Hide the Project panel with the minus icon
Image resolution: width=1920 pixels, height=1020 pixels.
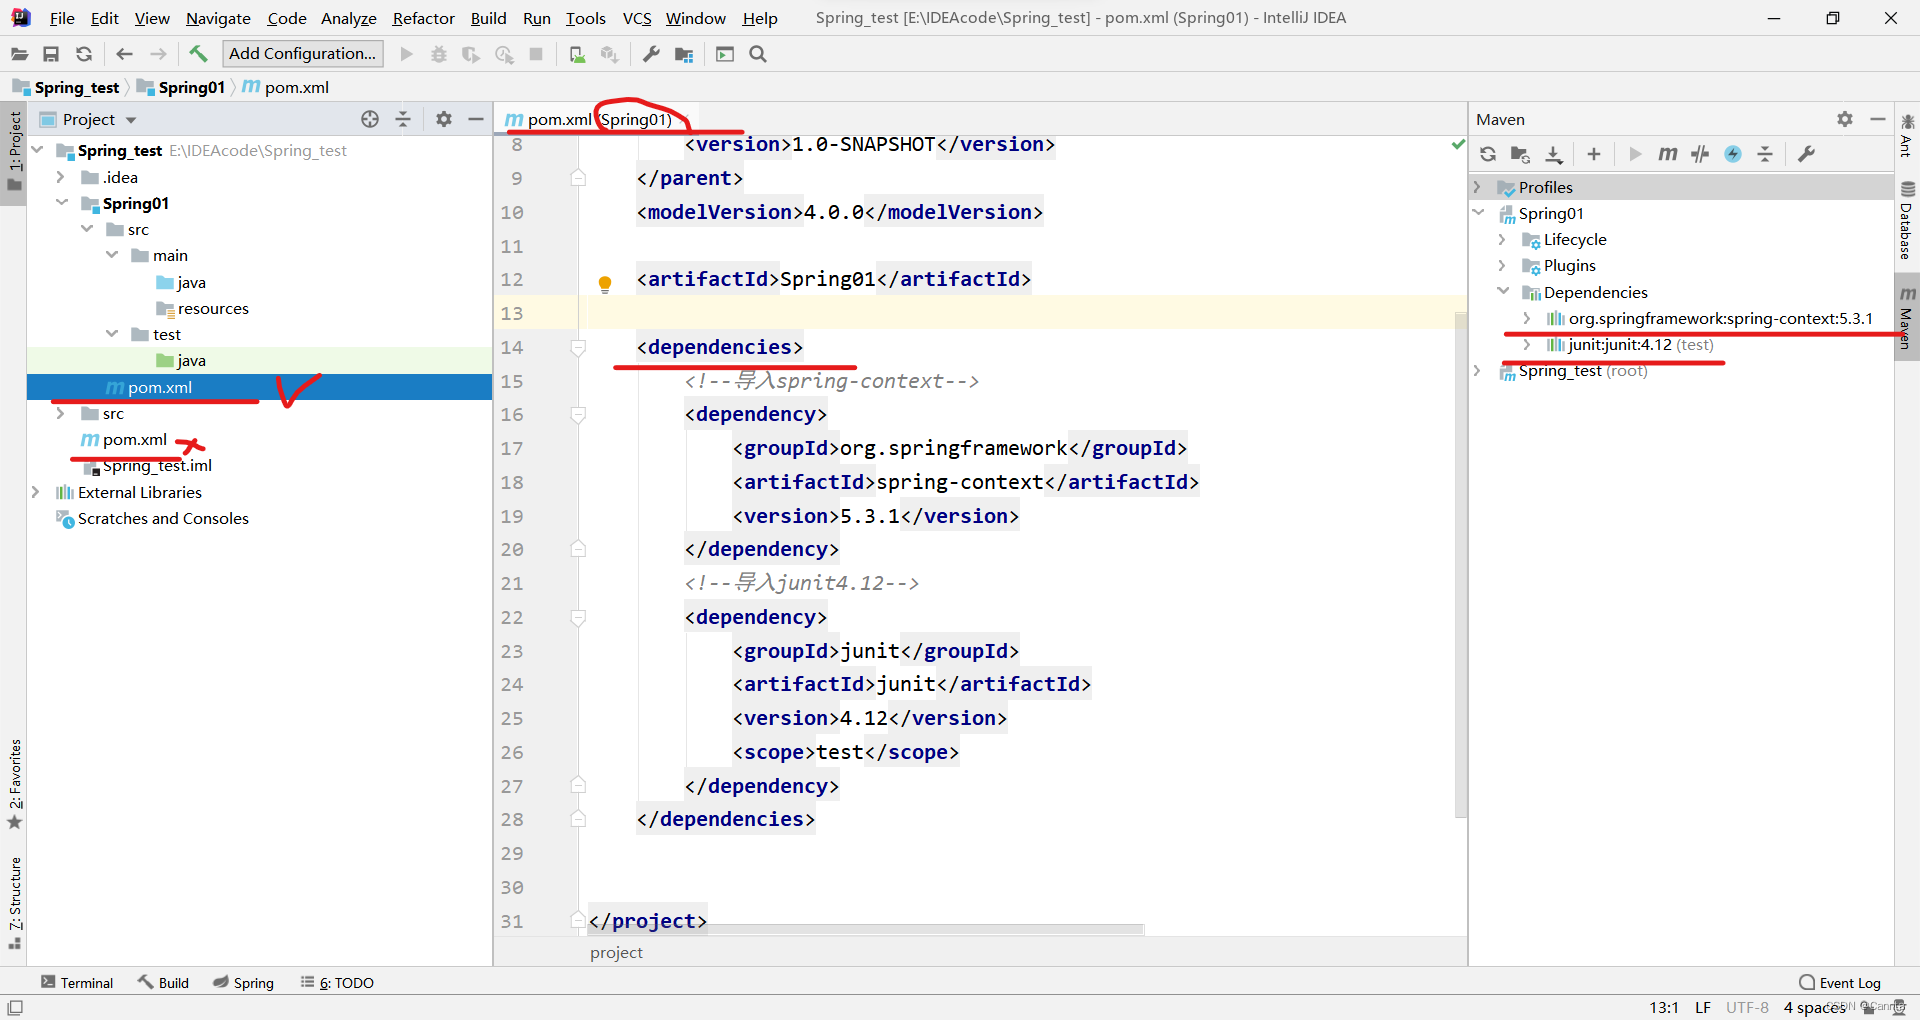click(x=476, y=119)
